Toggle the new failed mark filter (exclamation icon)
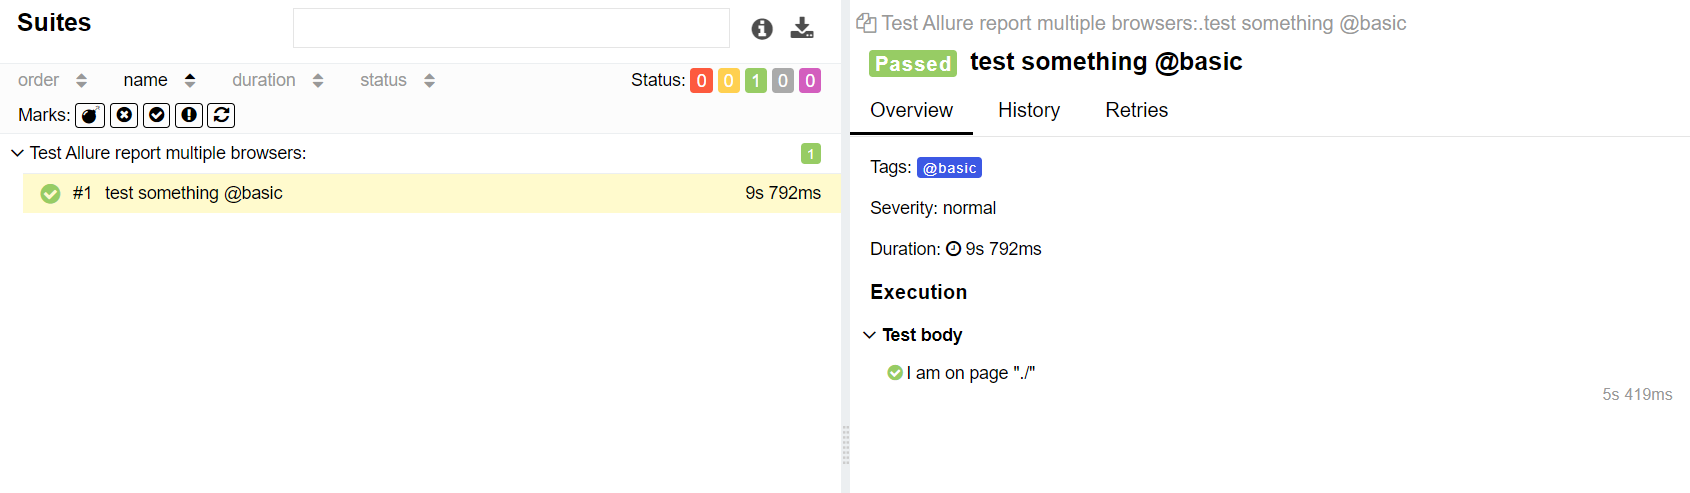This screenshot has width=1690, height=493. pos(189,115)
